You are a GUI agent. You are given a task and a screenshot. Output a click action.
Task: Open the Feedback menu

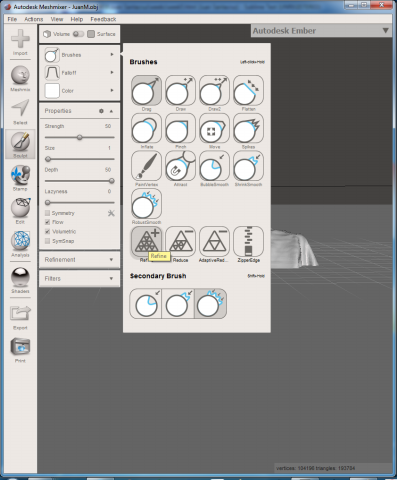click(103, 19)
